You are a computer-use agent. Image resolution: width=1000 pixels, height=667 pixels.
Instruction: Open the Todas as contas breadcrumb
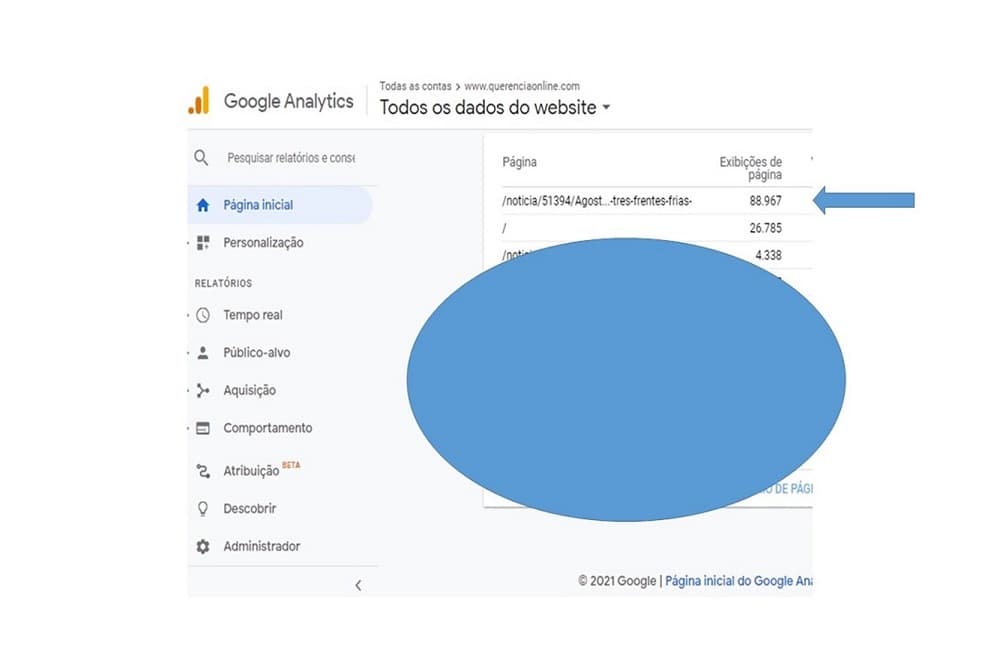pos(415,86)
